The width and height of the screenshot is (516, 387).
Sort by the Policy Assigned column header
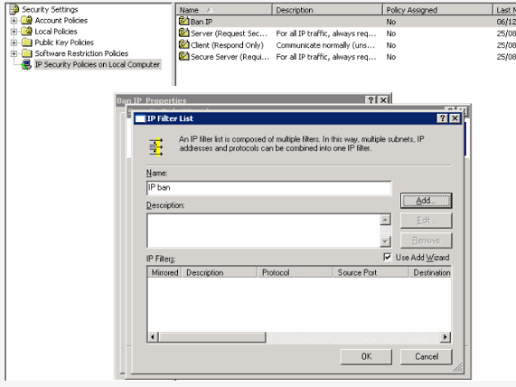[437, 10]
